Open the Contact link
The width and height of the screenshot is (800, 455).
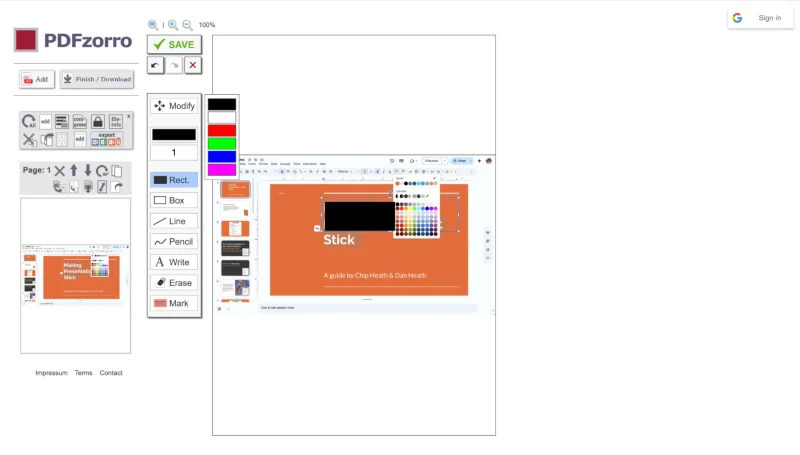tap(111, 373)
